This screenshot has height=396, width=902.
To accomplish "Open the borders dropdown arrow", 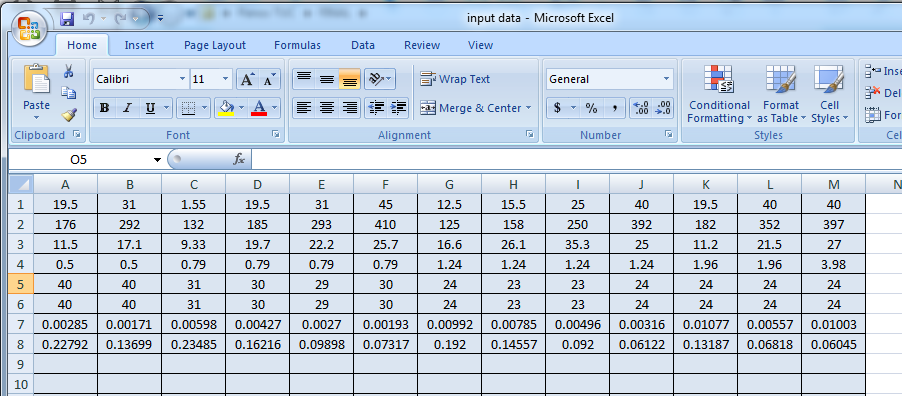I will tap(204, 108).
